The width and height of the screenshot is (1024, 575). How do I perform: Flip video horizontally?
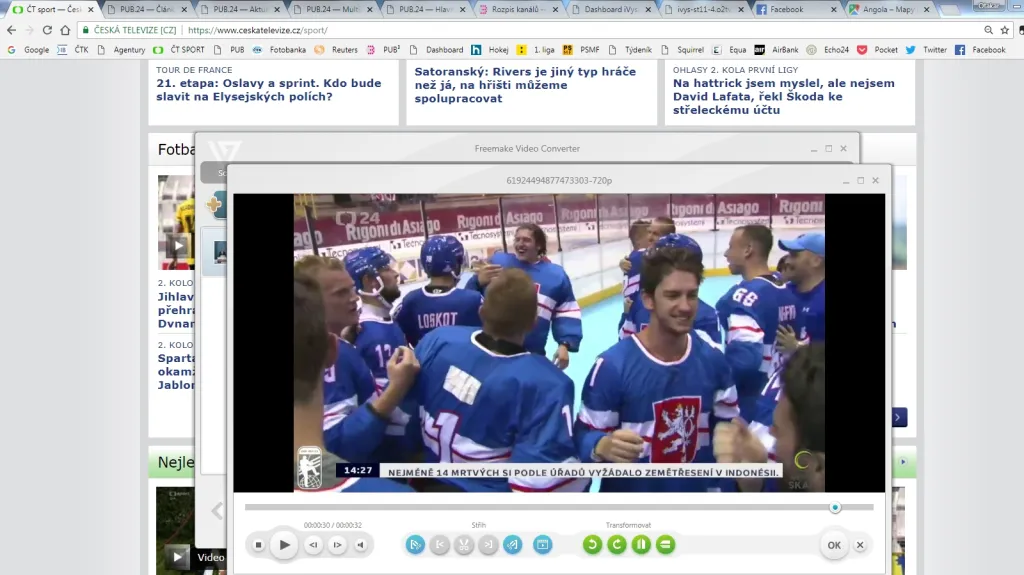(641, 545)
